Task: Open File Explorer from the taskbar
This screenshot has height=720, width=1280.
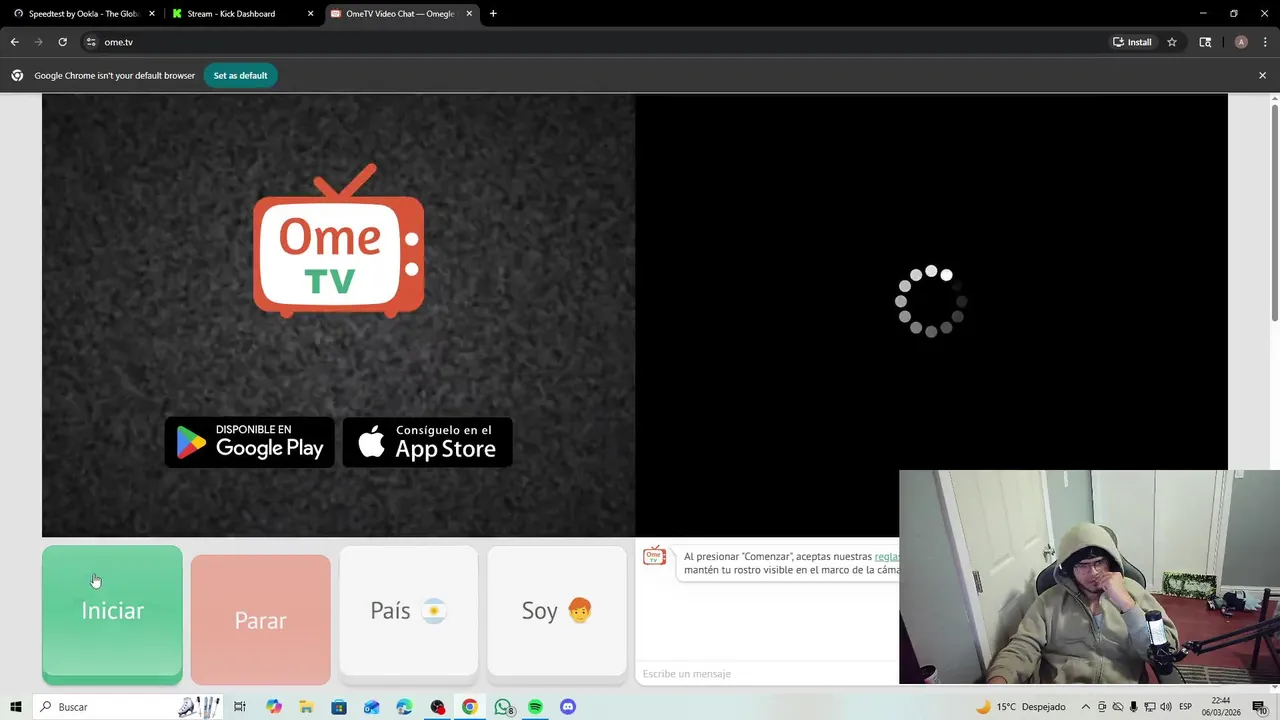Action: (306, 707)
